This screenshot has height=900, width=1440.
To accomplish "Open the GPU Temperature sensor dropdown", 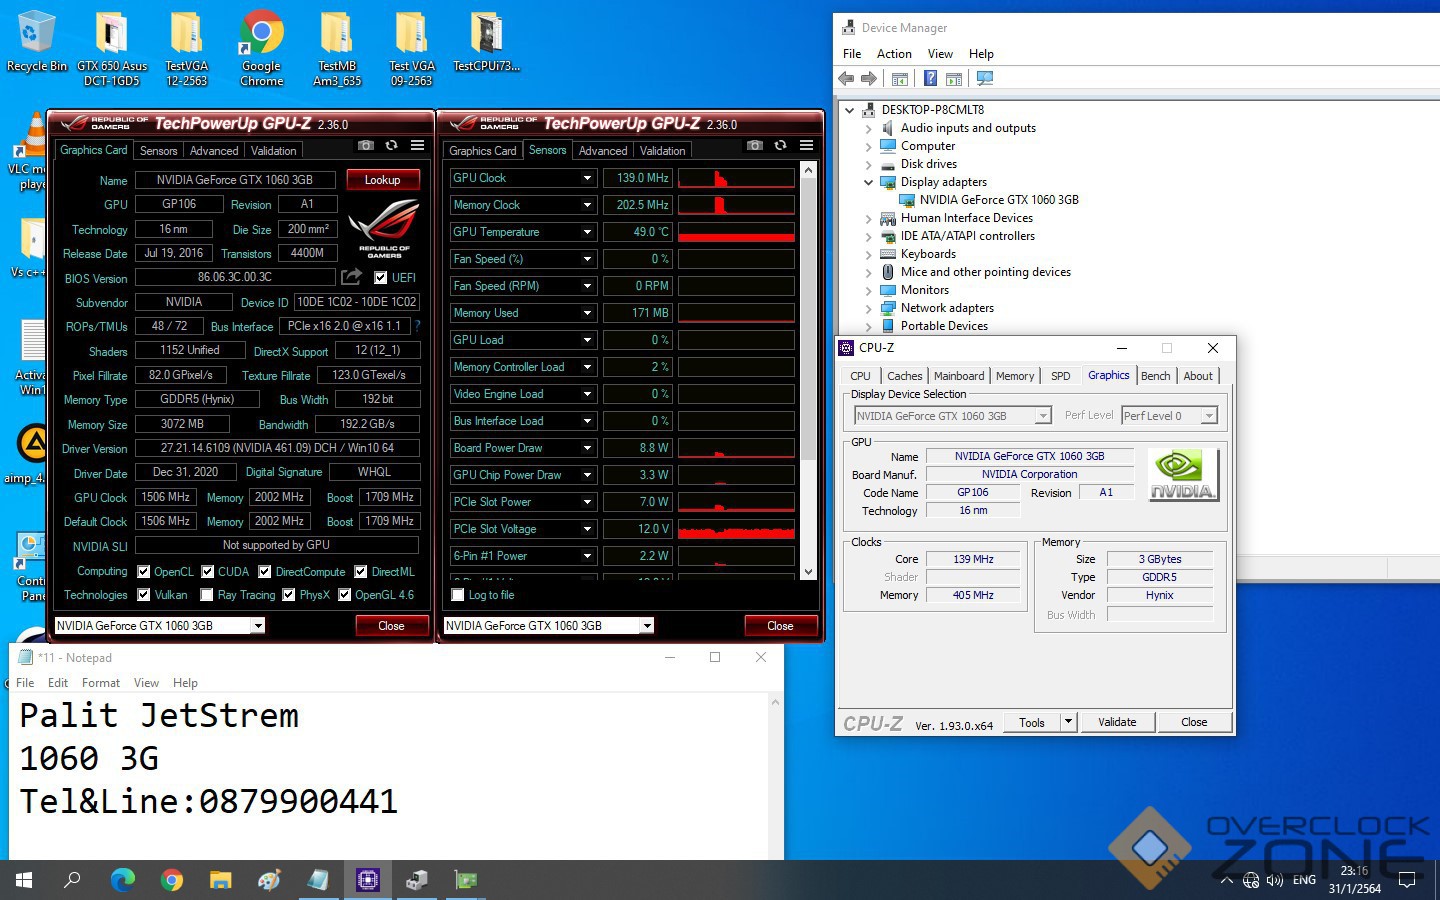I will coord(587,232).
